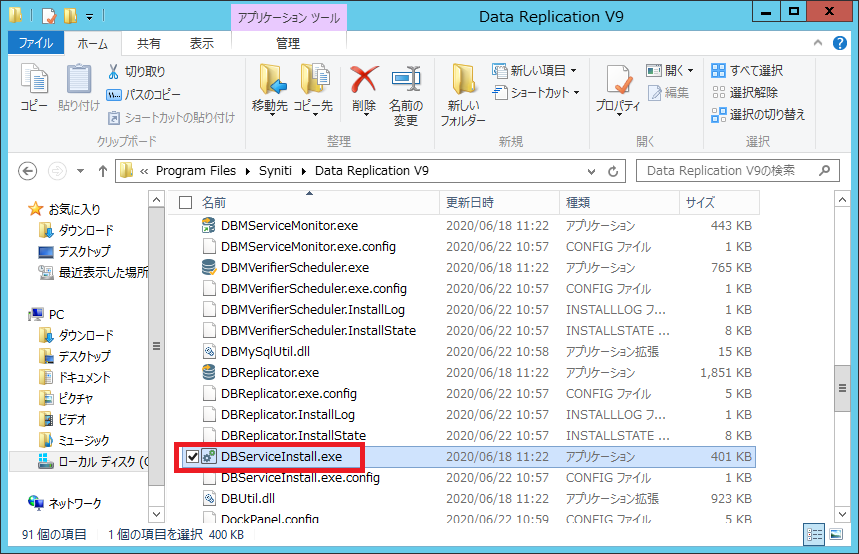Viewport: 859px width, 554px height.
Task: Switch to Details view icon in status bar
Action: pos(814,534)
